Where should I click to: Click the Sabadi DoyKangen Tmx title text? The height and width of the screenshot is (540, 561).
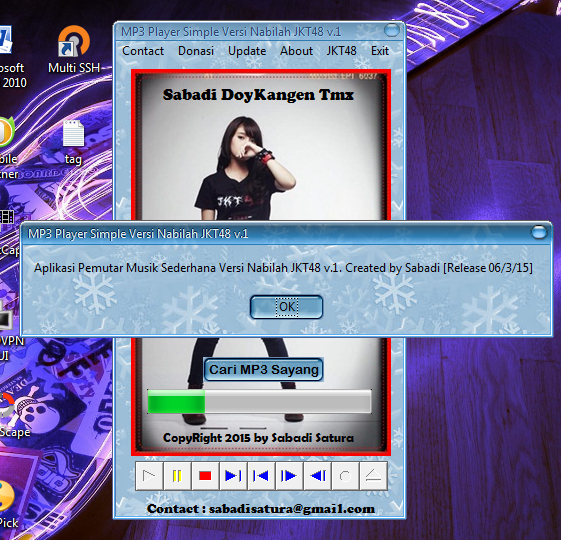(258, 95)
